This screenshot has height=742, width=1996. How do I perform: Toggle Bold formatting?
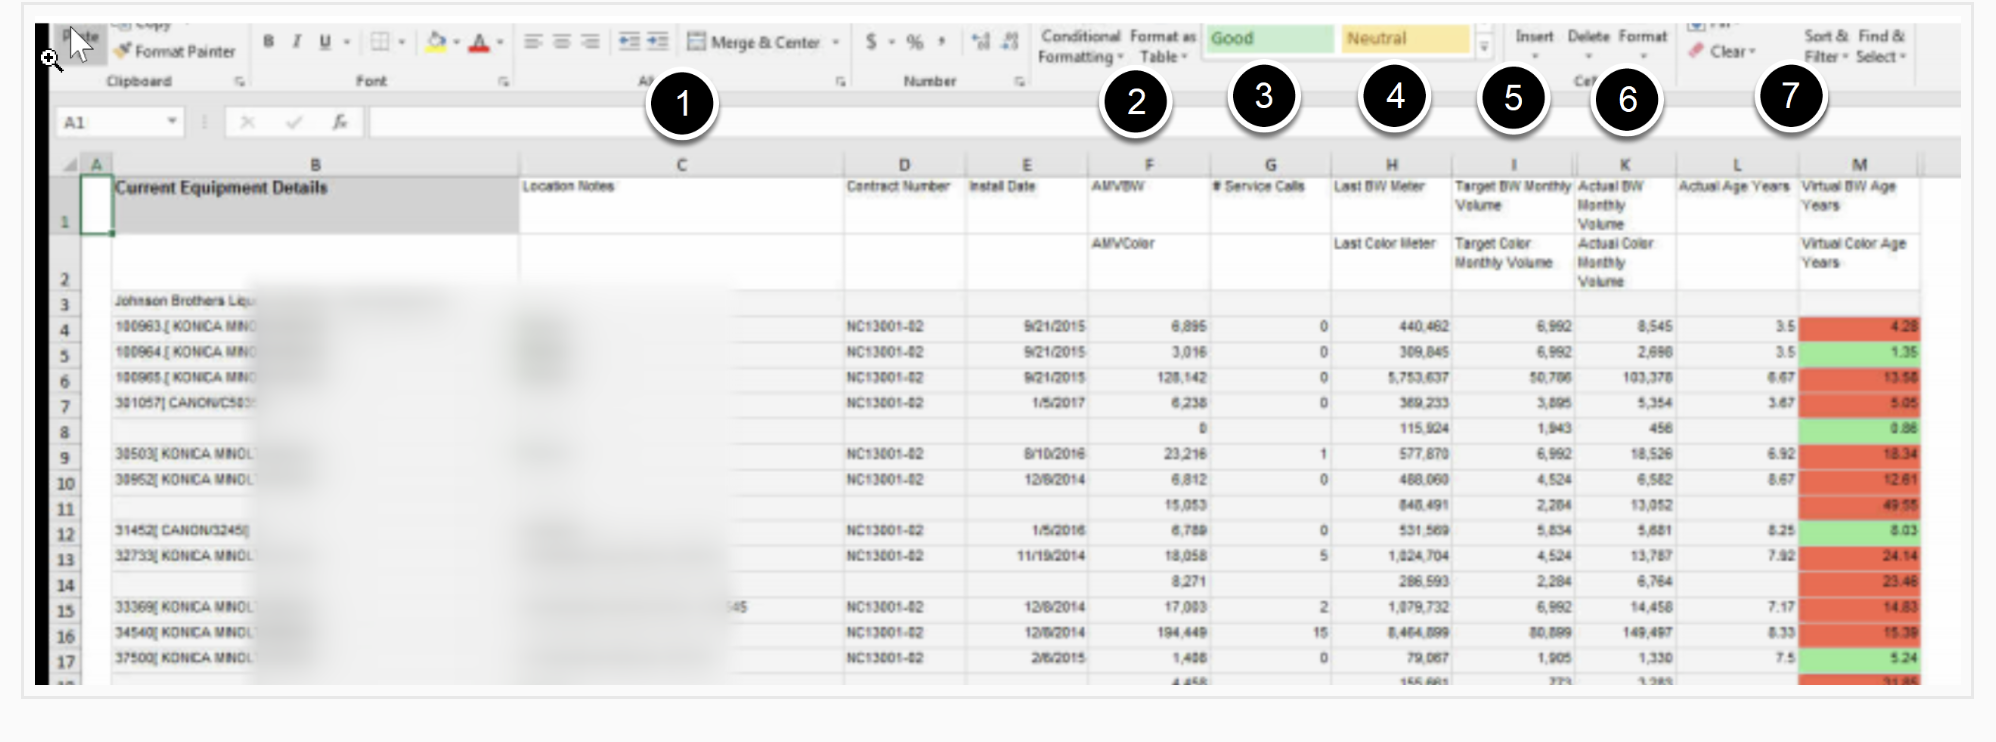tap(268, 42)
